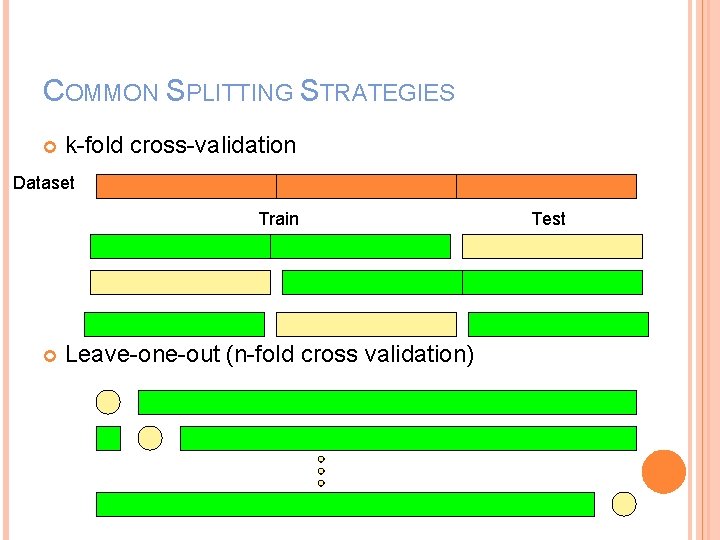The width and height of the screenshot is (720, 540).
Task: Select yellow bar in second k-fold row
Action: pos(180,282)
